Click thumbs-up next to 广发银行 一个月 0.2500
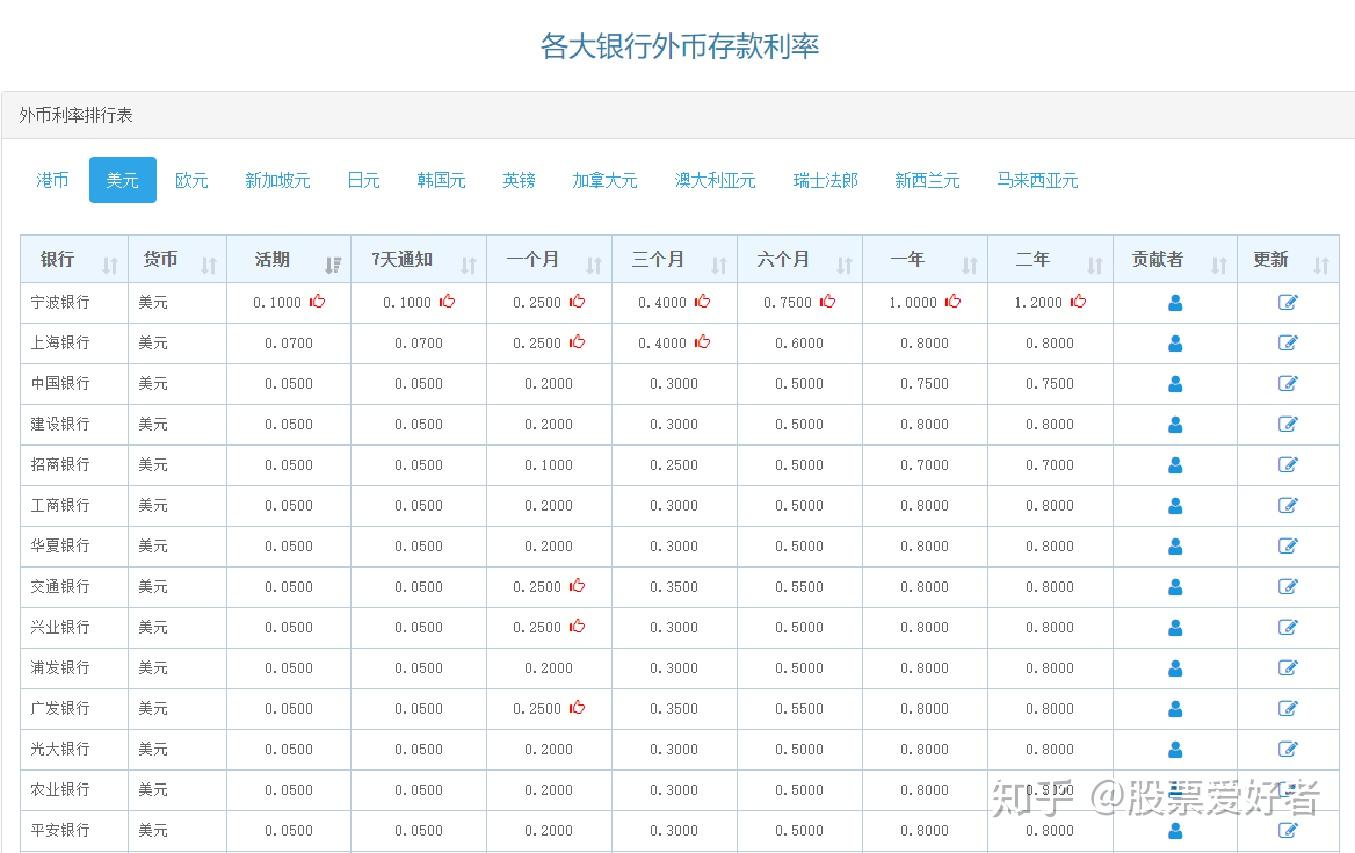This screenshot has width=1355, height=853. click(577, 707)
